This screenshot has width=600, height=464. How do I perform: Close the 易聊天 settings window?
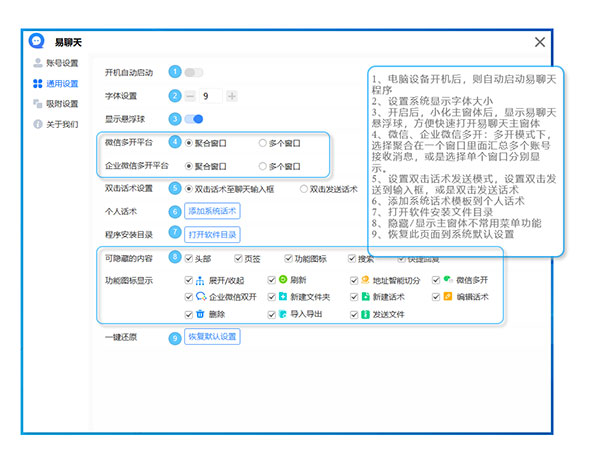(x=540, y=42)
